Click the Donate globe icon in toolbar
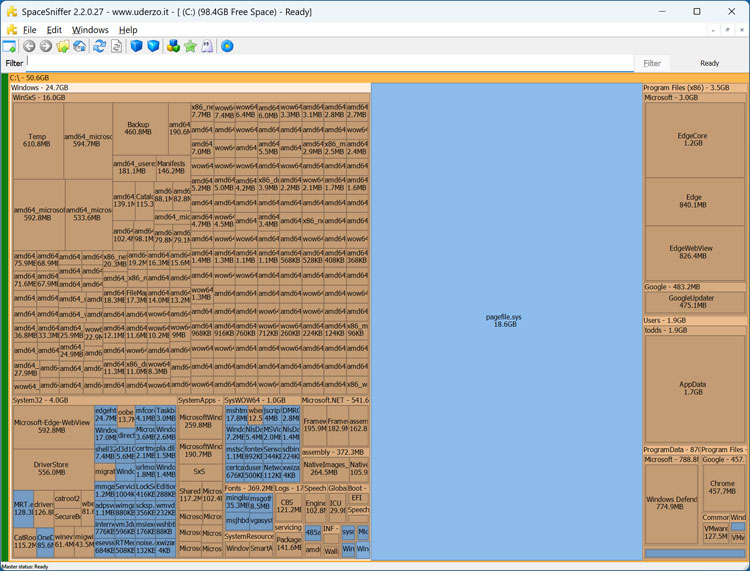 pos(227,46)
